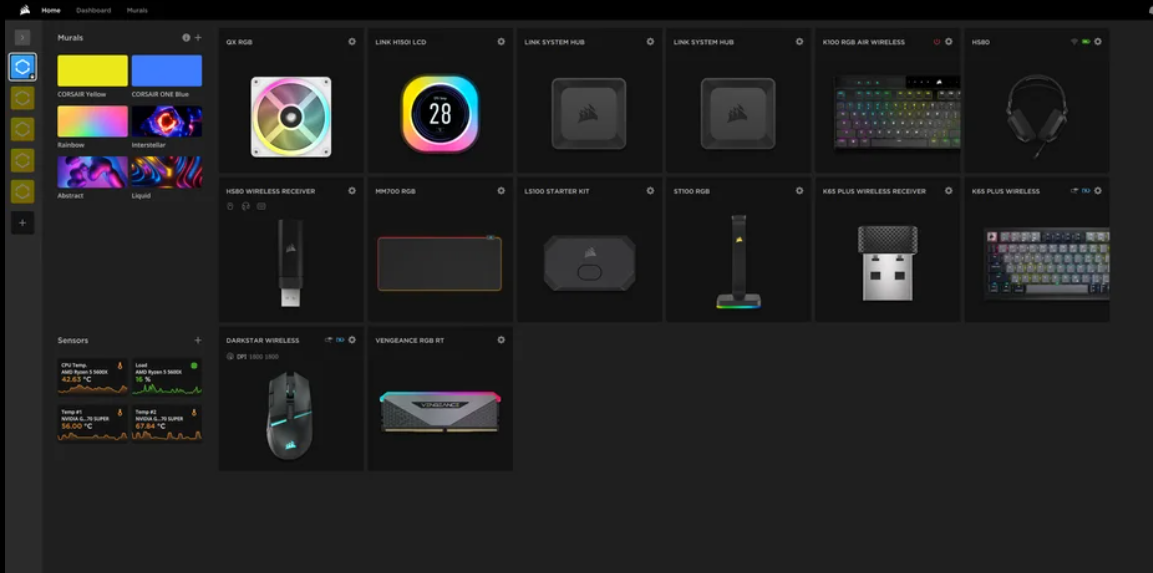This screenshot has width=1153, height=573.
Task: Select Interstellar mural thumbnail
Action: click(x=167, y=121)
